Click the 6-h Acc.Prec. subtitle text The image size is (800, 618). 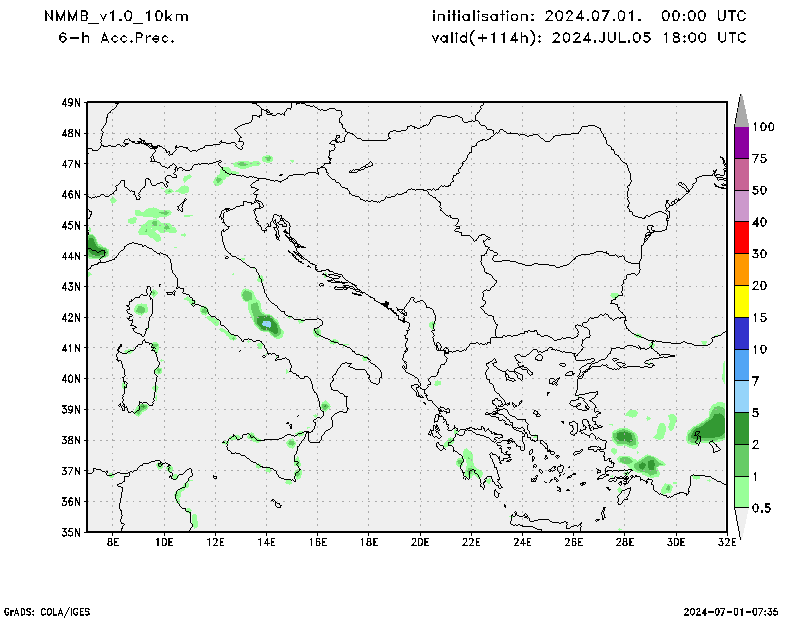(117, 38)
